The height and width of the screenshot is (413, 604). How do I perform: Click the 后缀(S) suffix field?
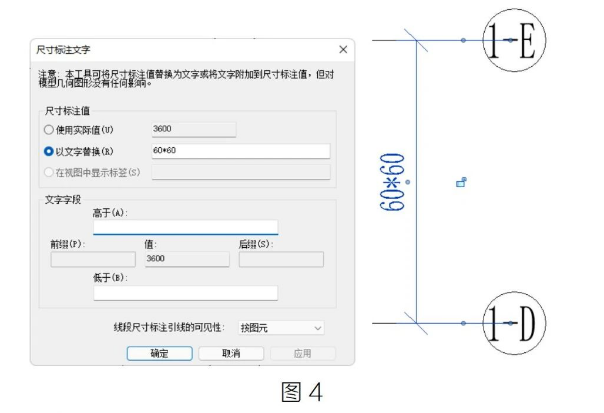pyautogui.click(x=281, y=259)
